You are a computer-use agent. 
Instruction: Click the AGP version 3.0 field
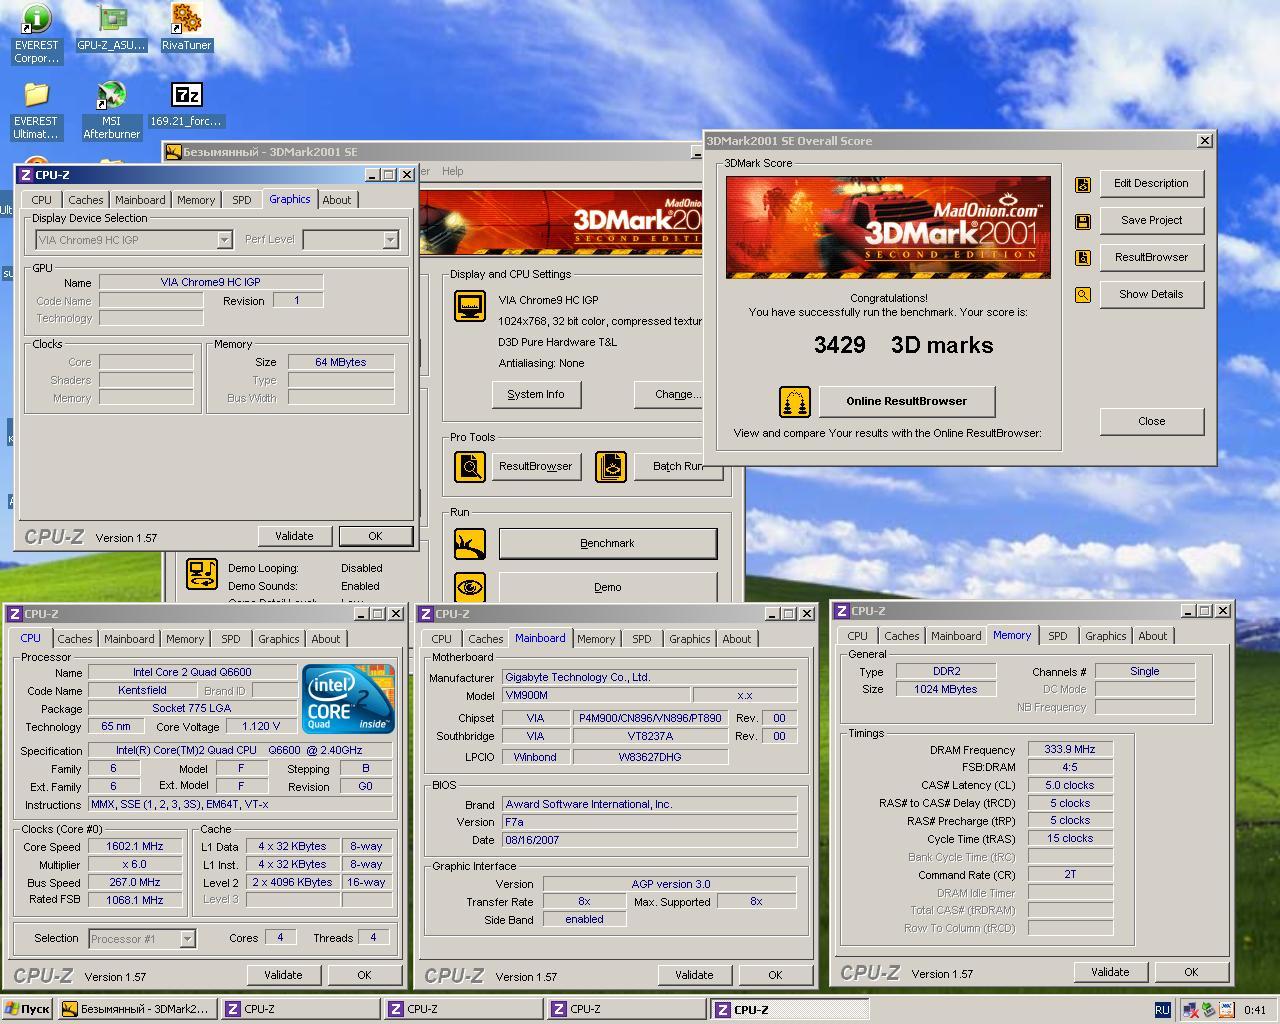670,885
